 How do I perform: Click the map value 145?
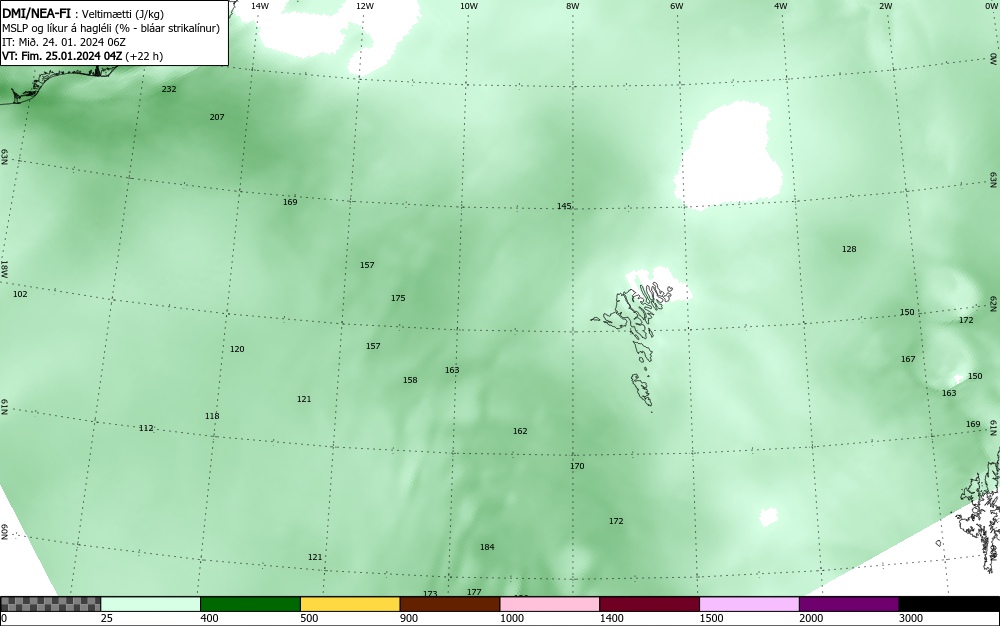click(564, 207)
